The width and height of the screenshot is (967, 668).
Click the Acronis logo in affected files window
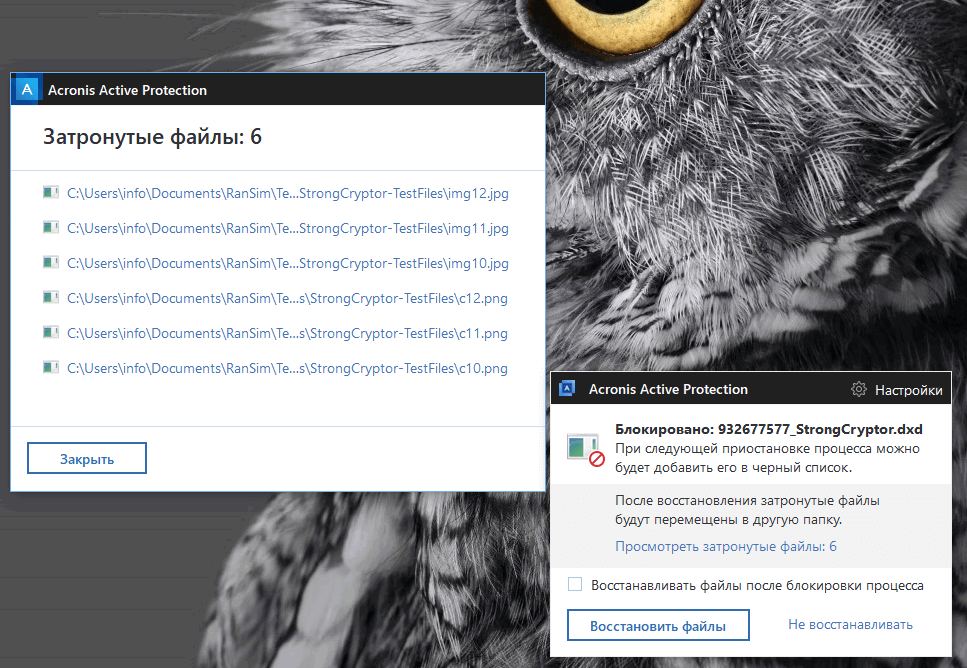27,89
